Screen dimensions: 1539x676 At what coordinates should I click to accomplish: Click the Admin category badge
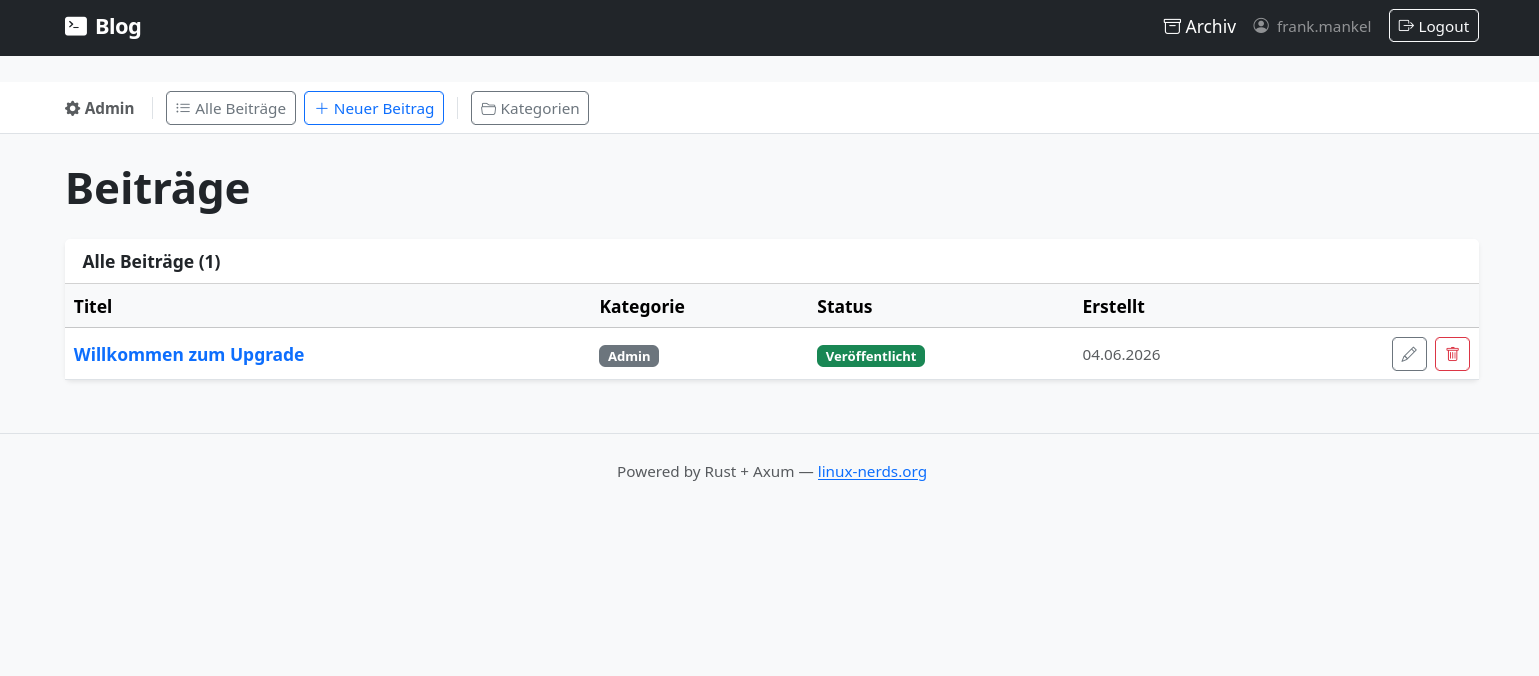pos(629,356)
